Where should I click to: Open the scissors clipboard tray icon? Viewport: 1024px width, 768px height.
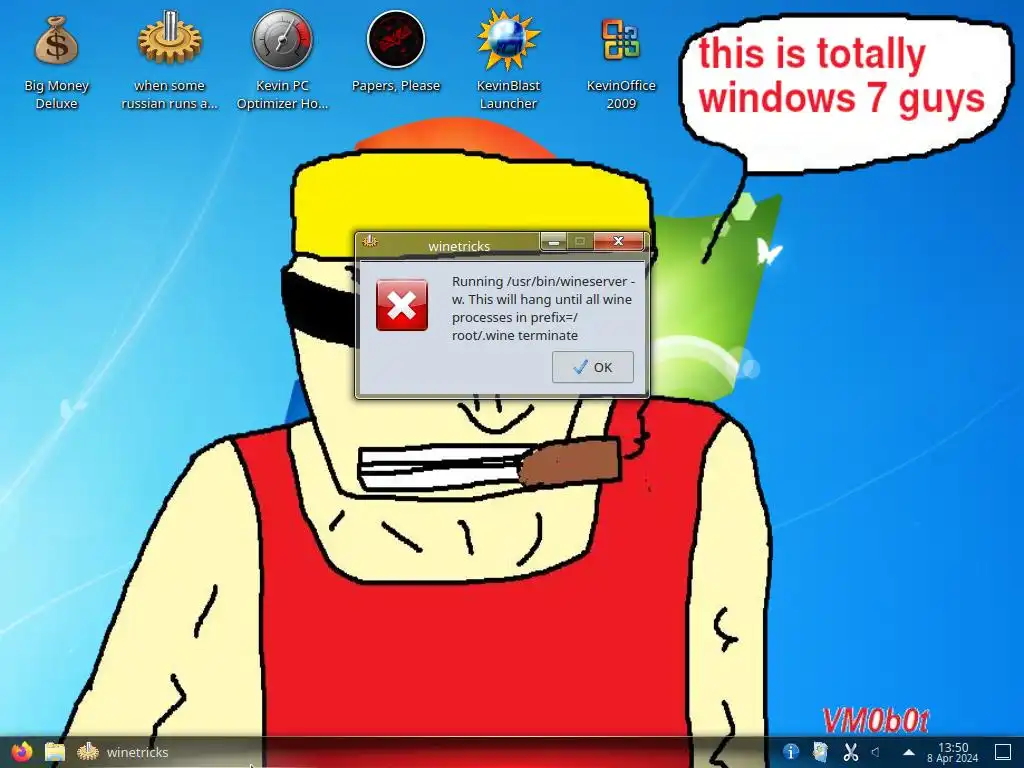pos(850,752)
